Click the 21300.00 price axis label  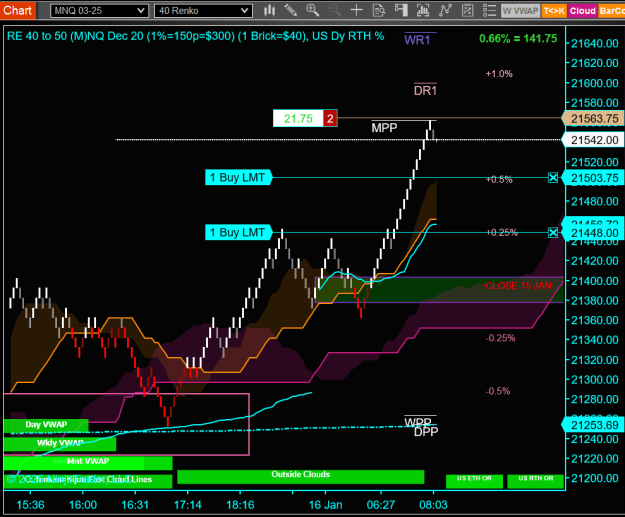595,379
